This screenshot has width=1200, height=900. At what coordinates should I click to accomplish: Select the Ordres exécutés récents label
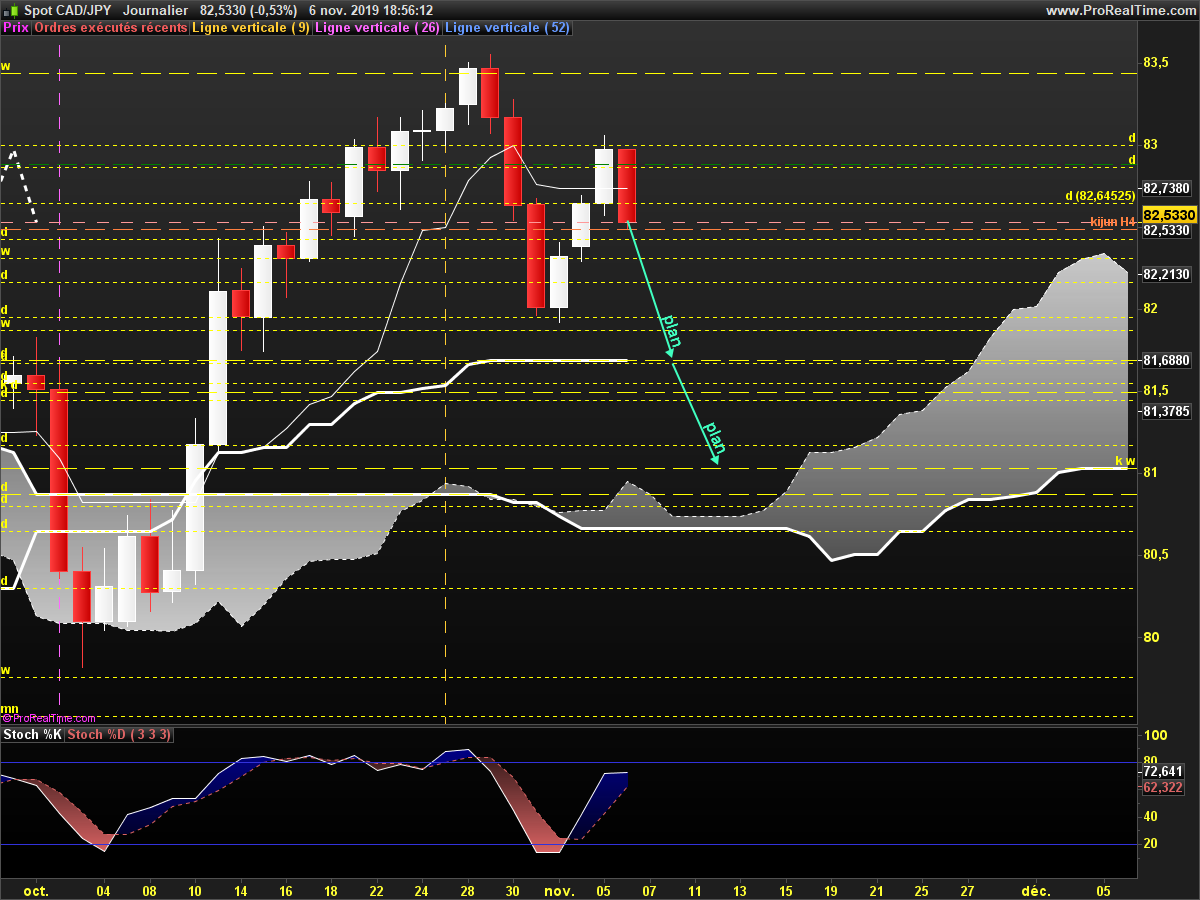(x=110, y=28)
